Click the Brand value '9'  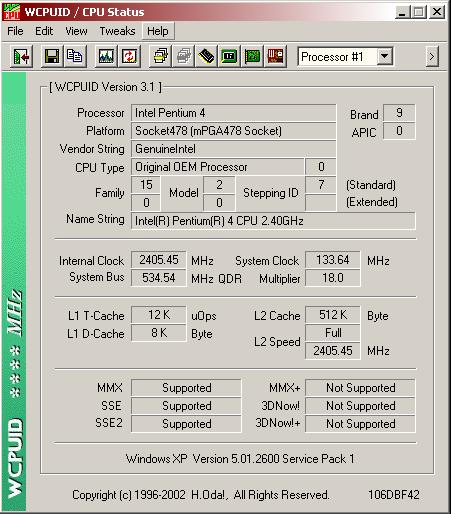pos(399,113)
